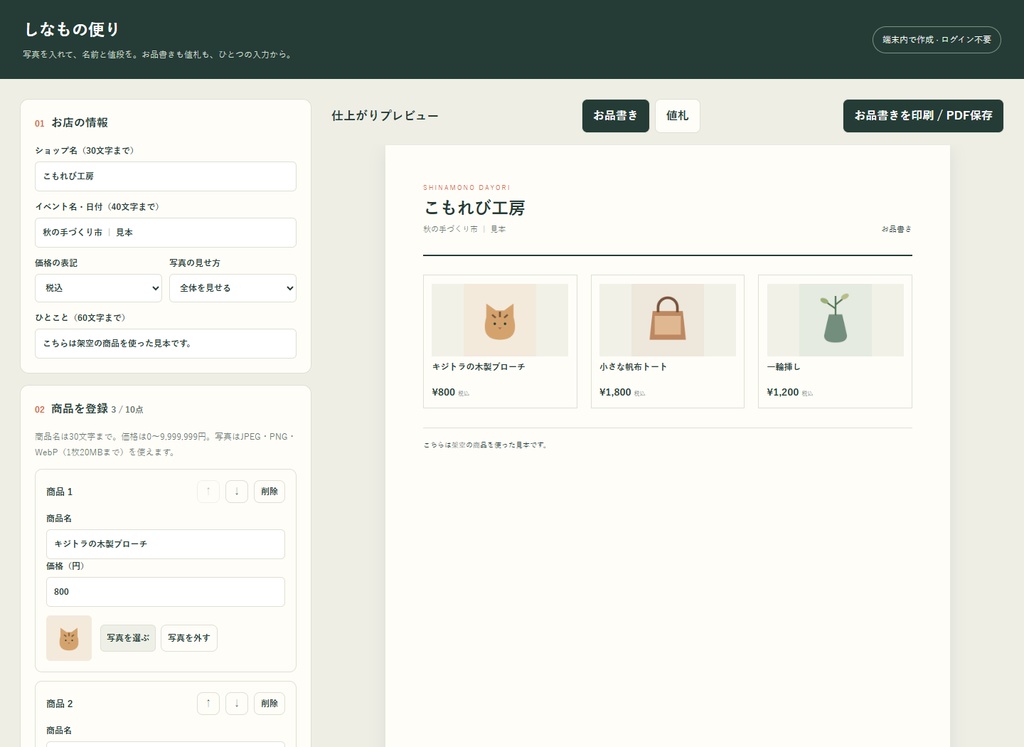Click the 端末内で作成・ログイン不要 badge
Screen dimensions: 1024x747
coord(936,40)
